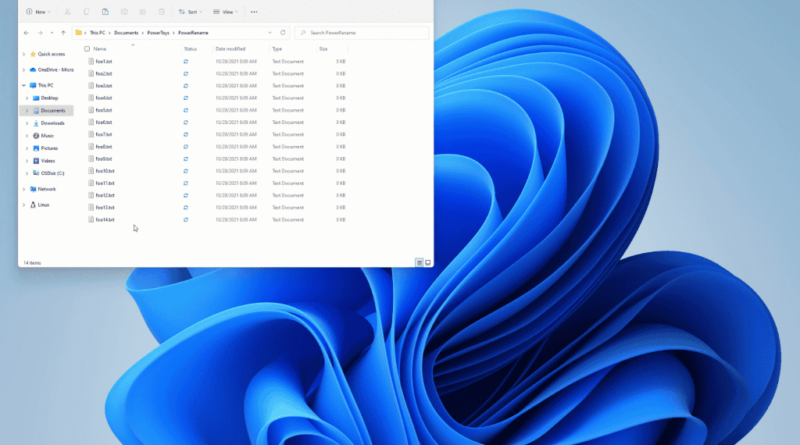Sort by Date modified column header
This screenshot has width=800, height=445.
pyautogui.click(x=230, y=49)
